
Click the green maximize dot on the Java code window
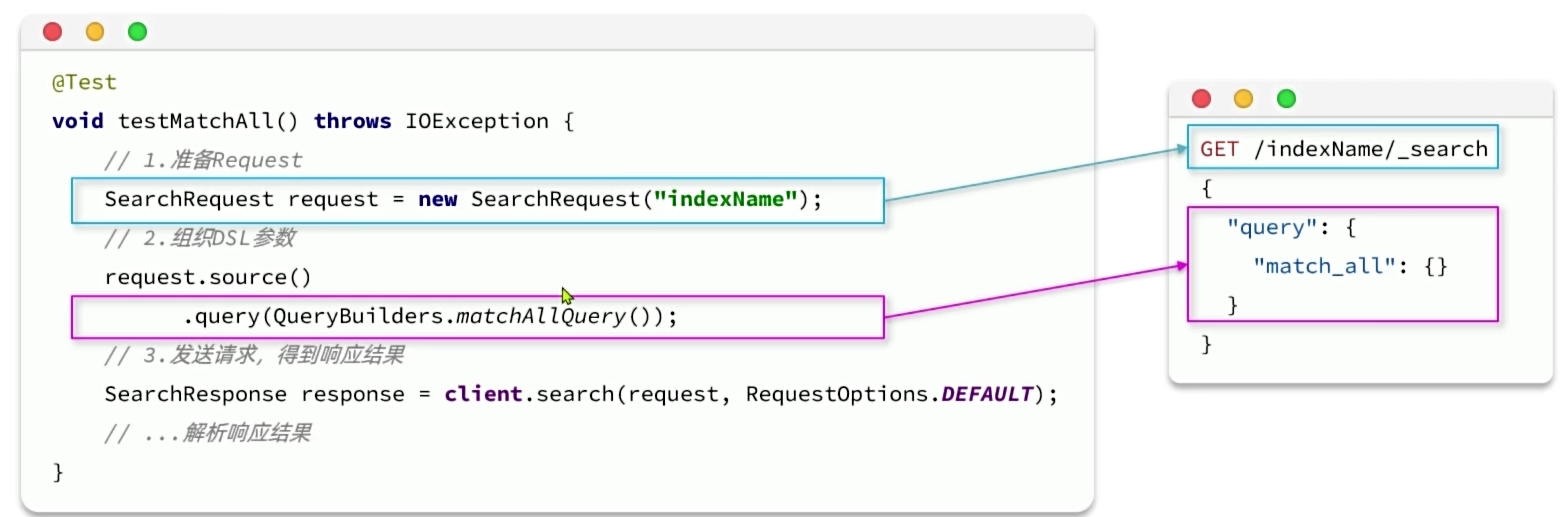(137, 32)
